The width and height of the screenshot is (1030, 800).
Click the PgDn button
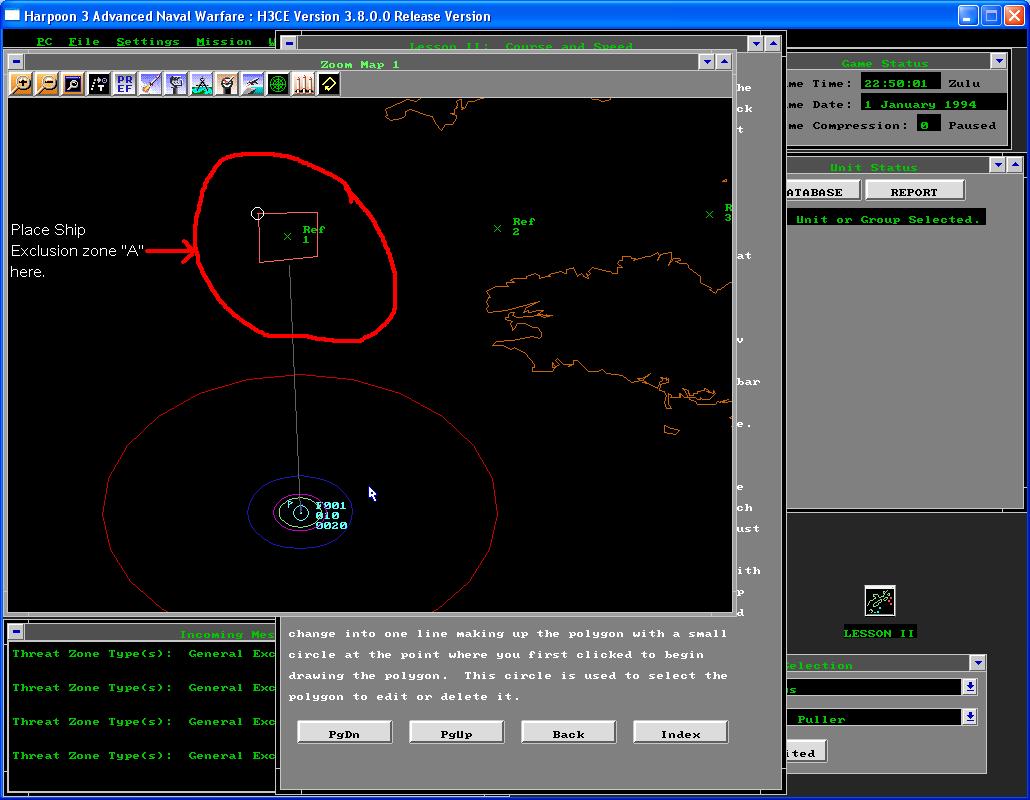tap(344, 732)
